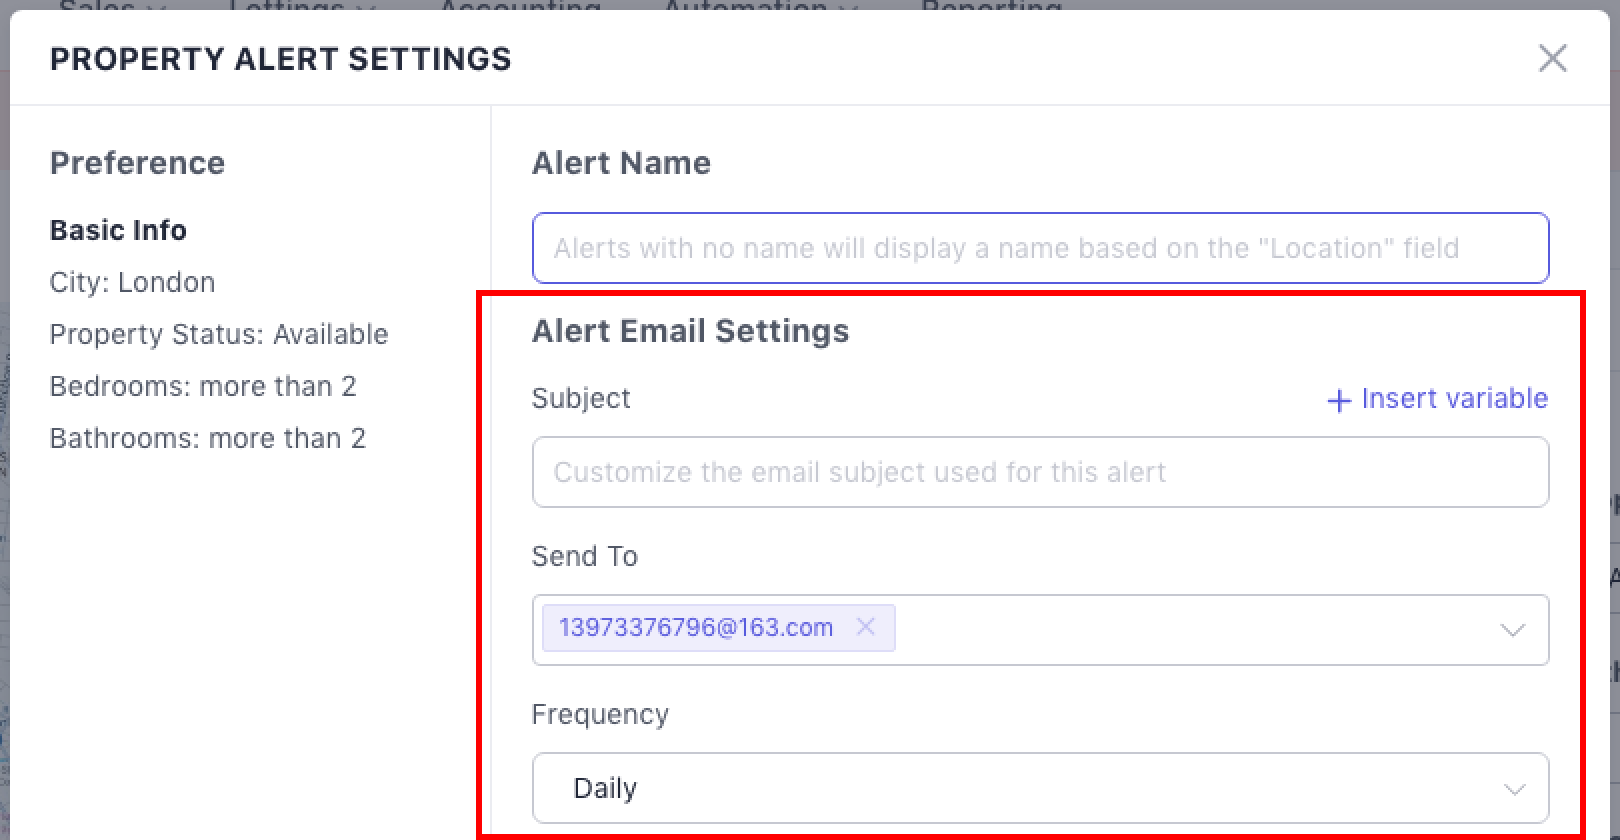This screenshot has height=840, width=1620.
Task: Select the 13973376796@163.com email chip
Action: pos(696,628)
